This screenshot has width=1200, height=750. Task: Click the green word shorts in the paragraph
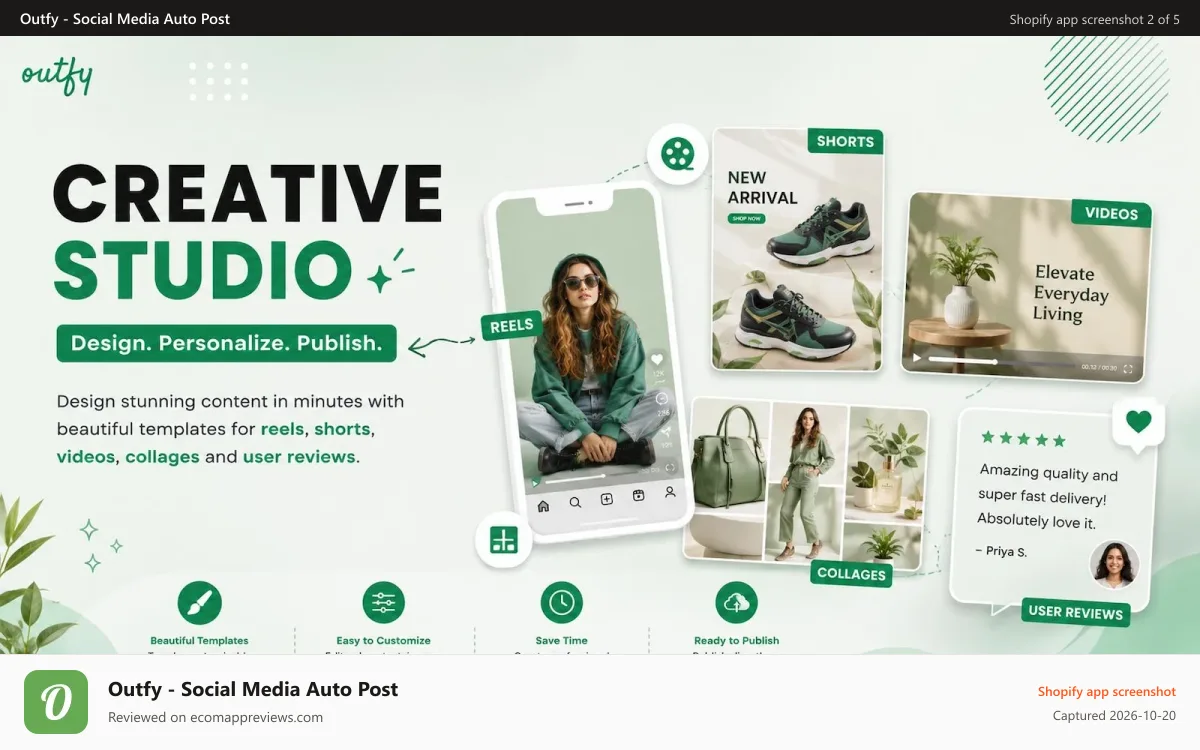point(343,429)
